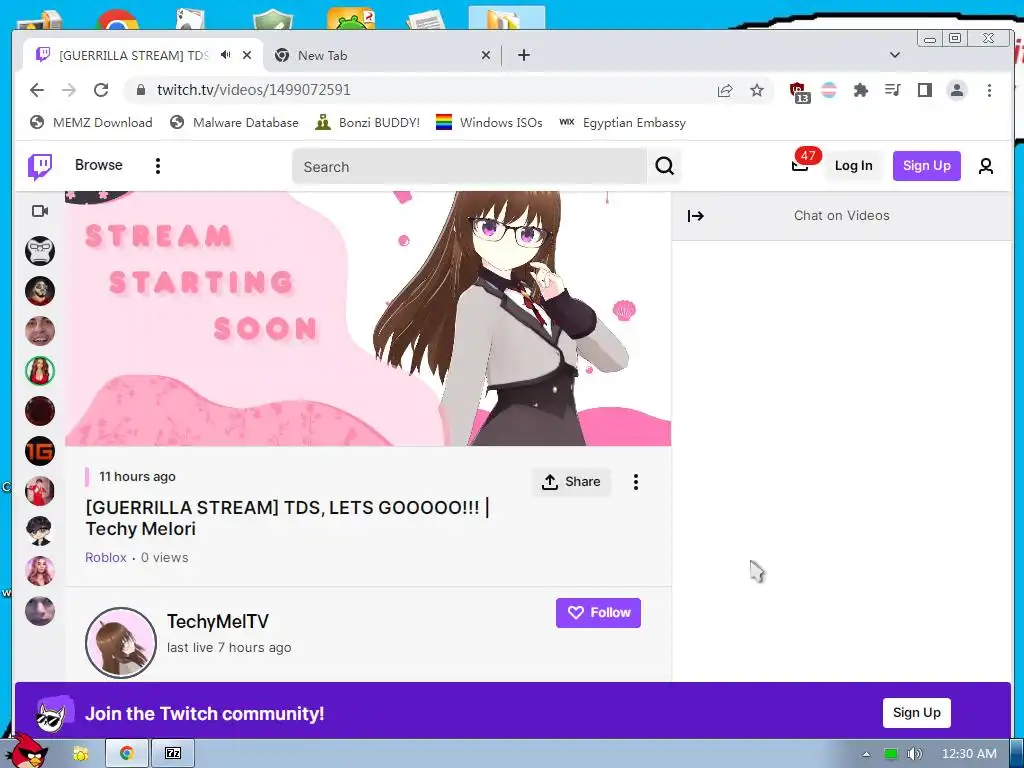Go to the Twitch home logo
1024x768 pixels.
pyautogui.click(x=40, y=167)
